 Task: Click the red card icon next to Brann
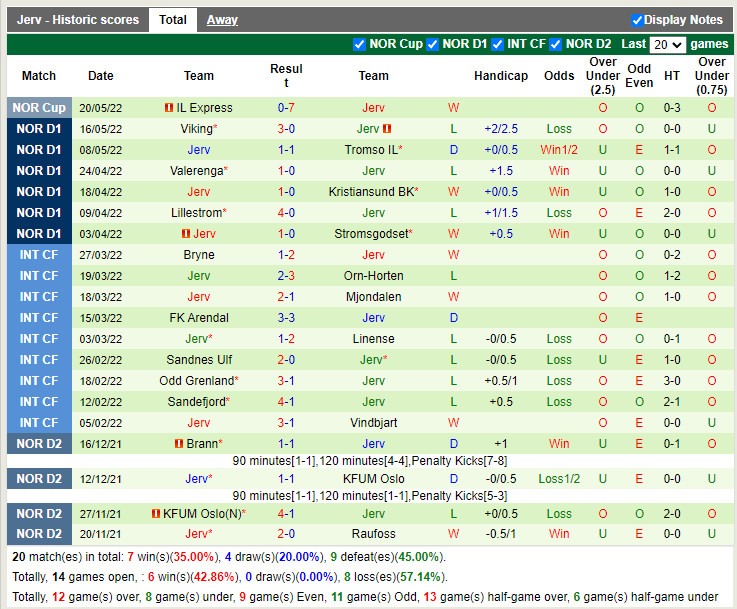coord(178,444)
